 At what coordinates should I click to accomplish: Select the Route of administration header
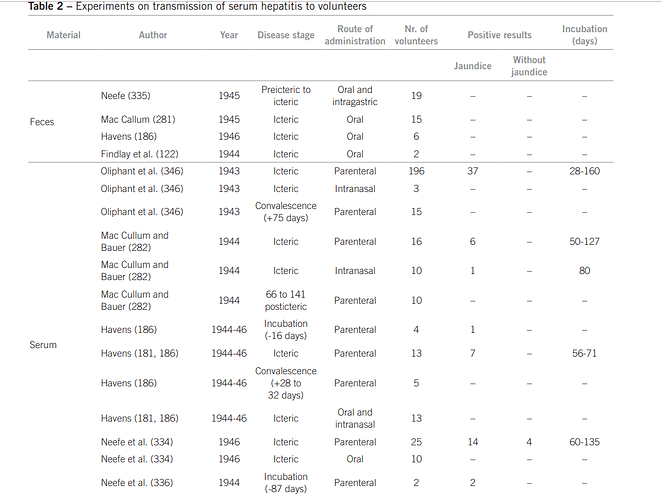(x=355, y=35)
